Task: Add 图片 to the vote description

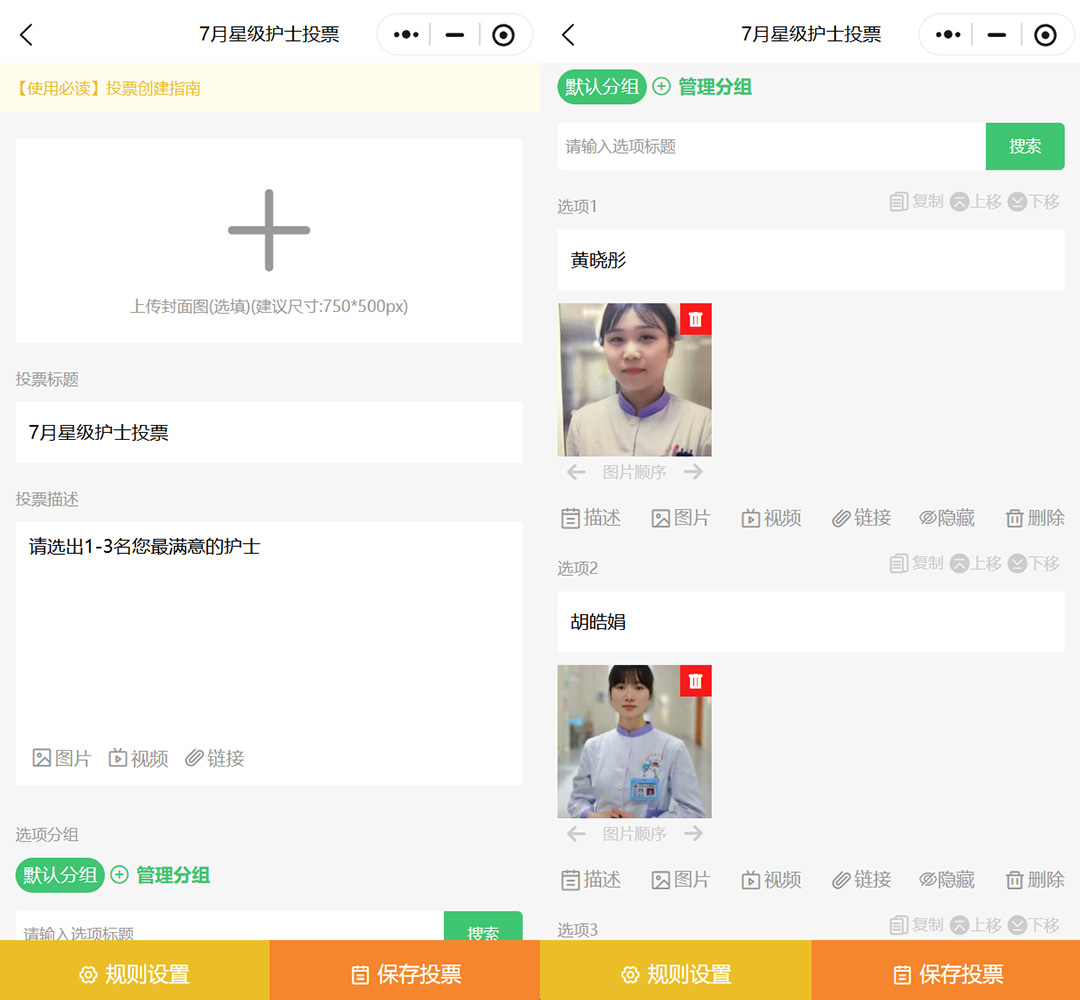Action: point(62,758)
